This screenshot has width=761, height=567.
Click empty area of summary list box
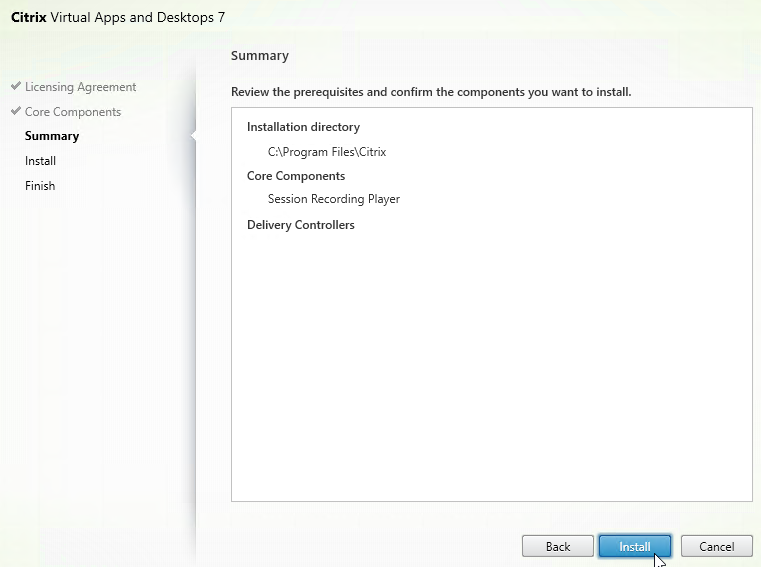[x=492, y=364]
